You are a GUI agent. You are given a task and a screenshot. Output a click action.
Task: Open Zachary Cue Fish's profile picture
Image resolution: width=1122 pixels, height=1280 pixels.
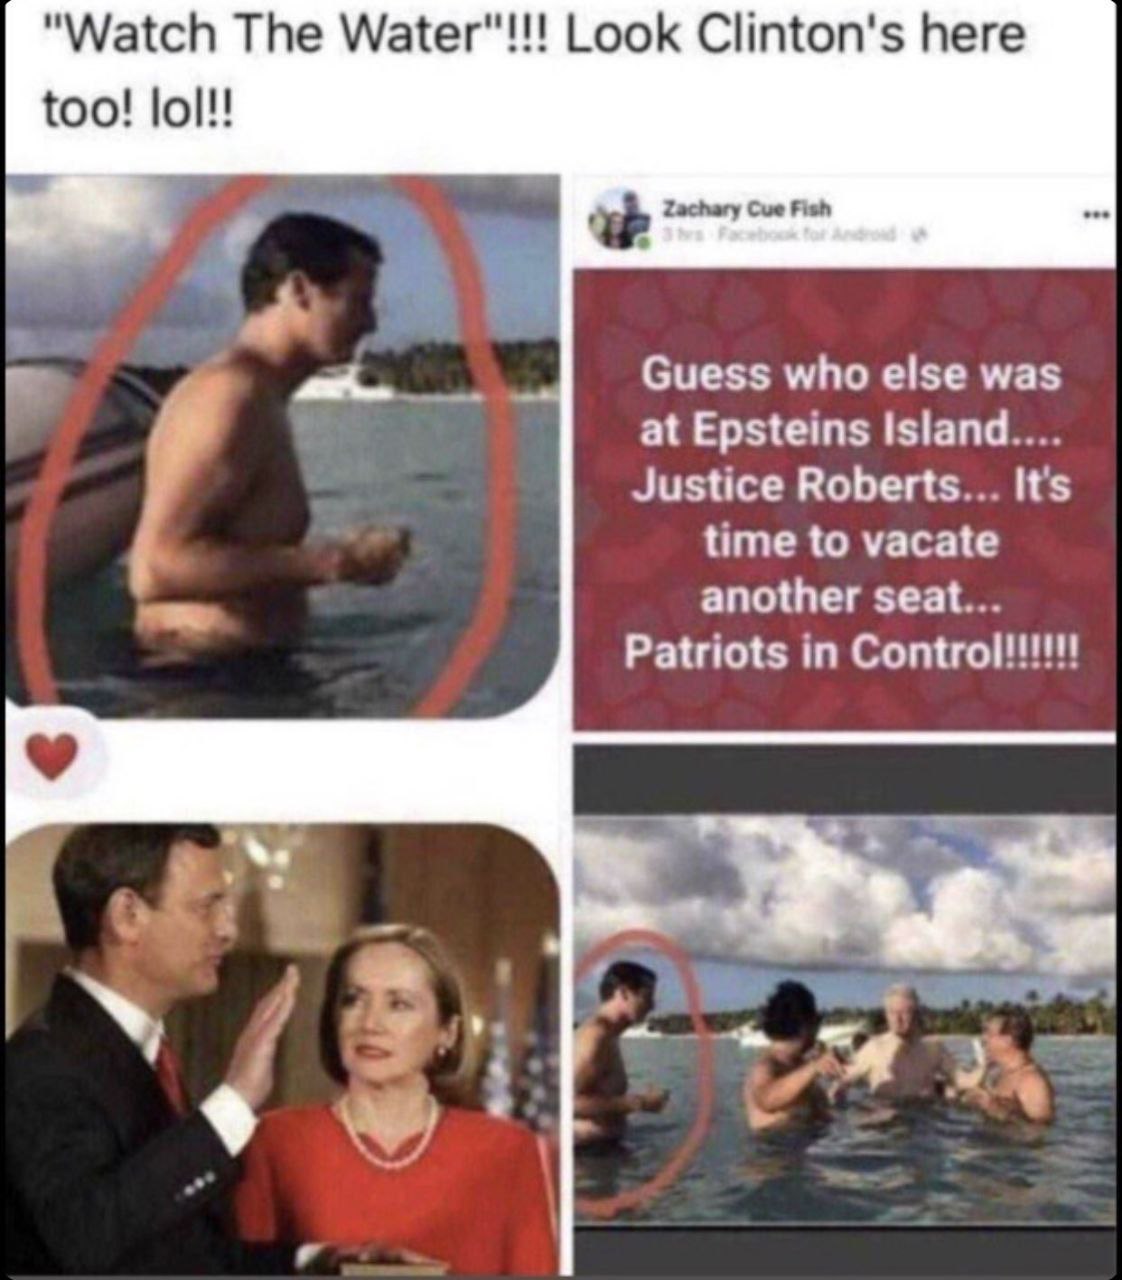pyautogui.click(x=618, y=222)
